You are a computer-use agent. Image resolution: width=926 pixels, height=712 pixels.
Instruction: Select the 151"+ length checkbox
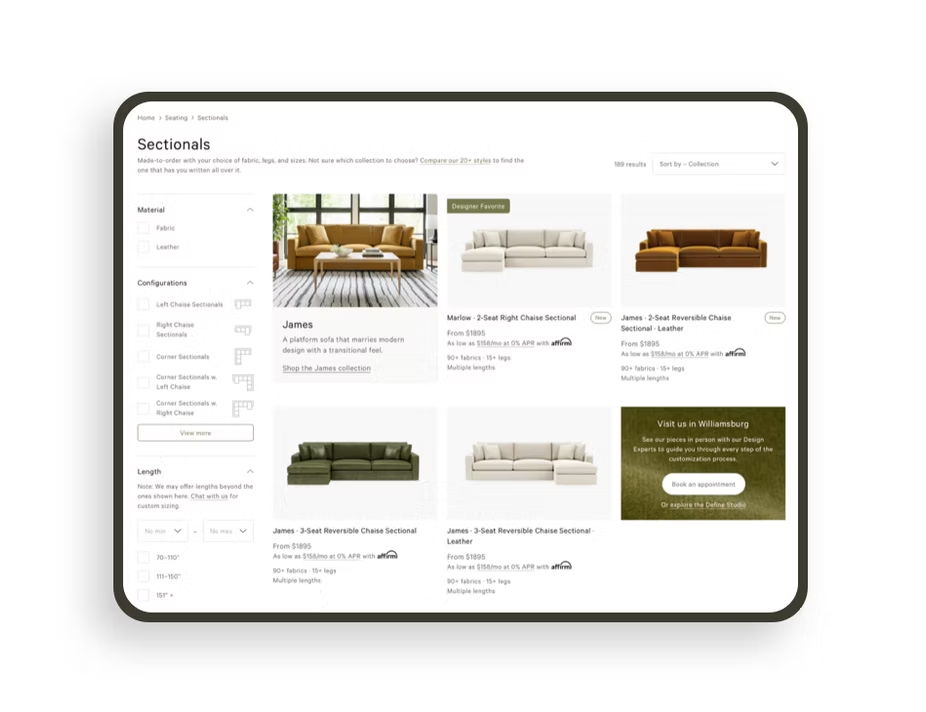tap(143, 595)
